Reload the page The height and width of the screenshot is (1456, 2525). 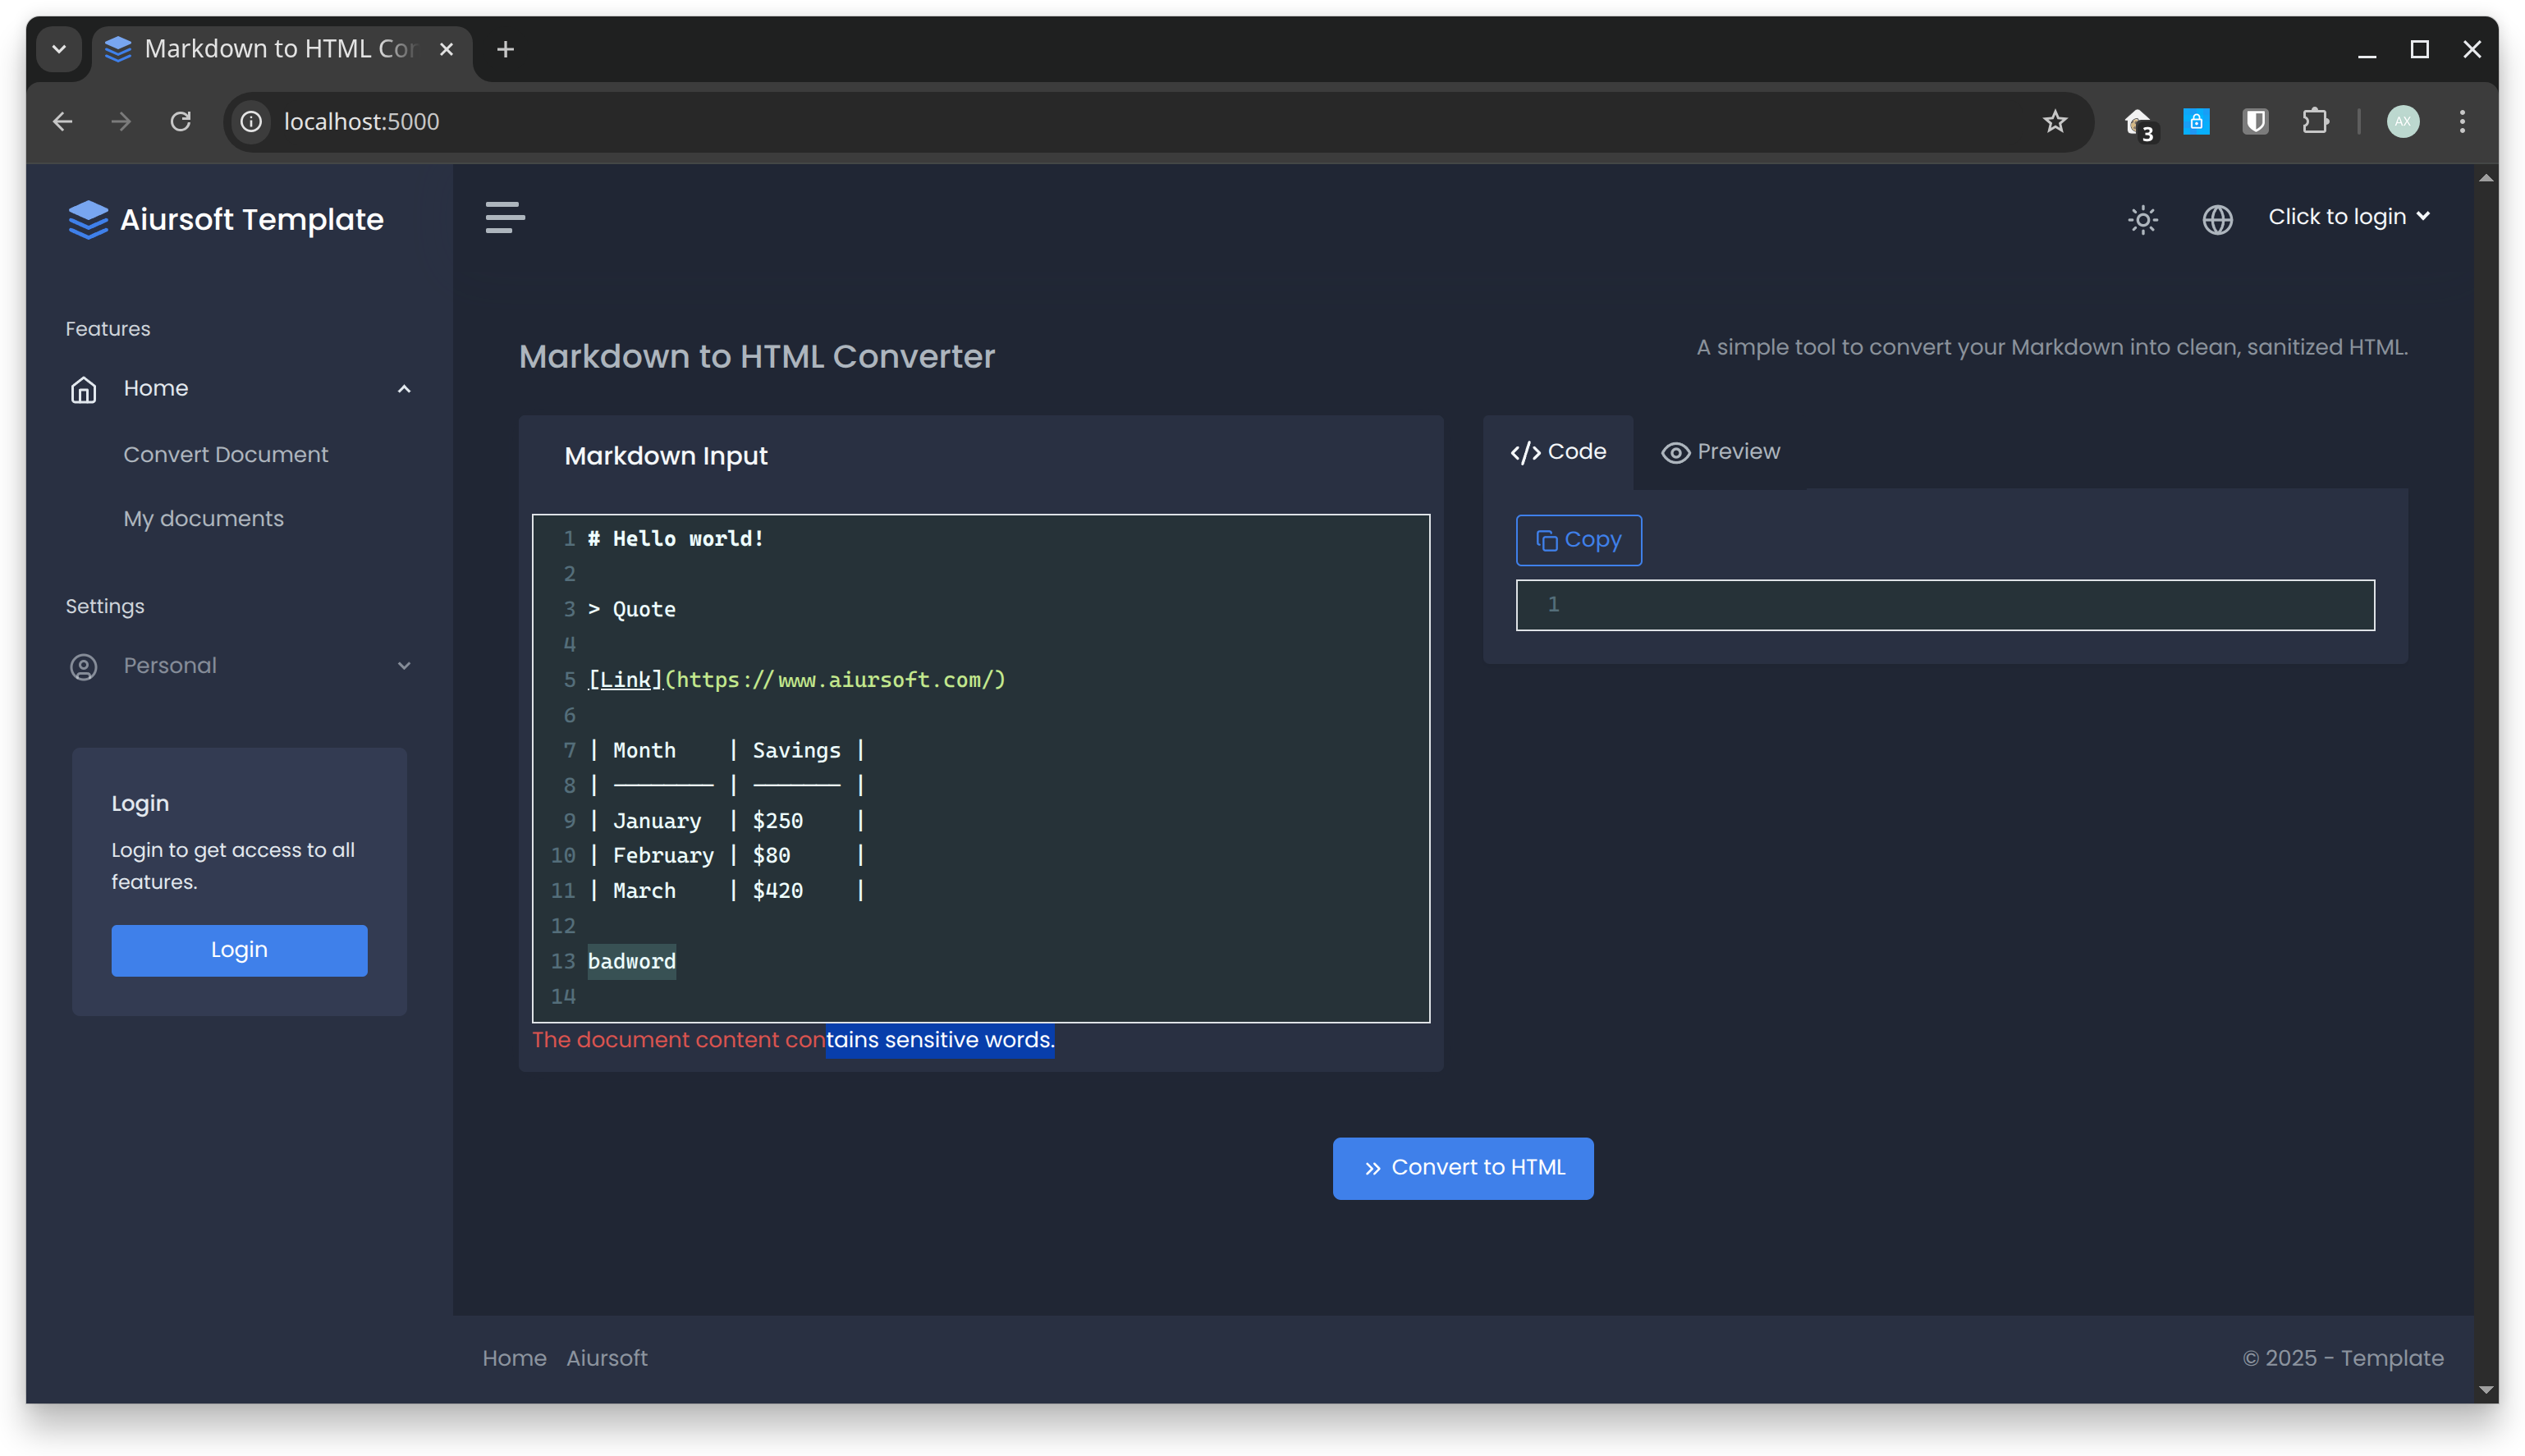[x=181, y=122]
